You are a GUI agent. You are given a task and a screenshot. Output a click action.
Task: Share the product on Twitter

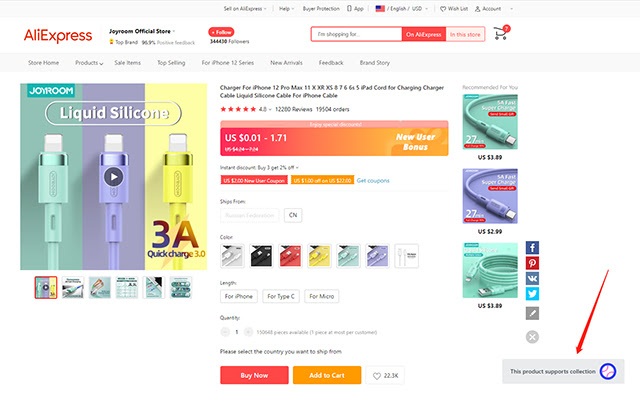532,294
